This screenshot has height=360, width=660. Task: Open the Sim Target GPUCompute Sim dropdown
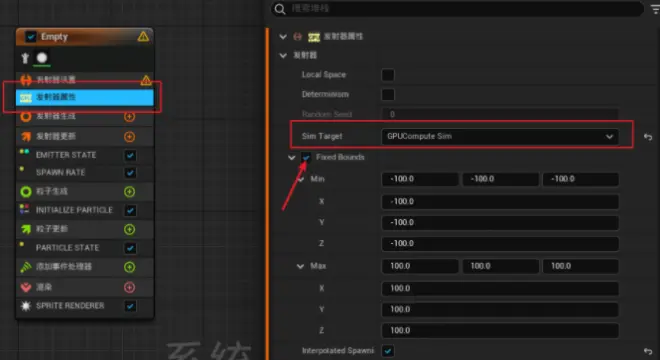coord(500,136)
